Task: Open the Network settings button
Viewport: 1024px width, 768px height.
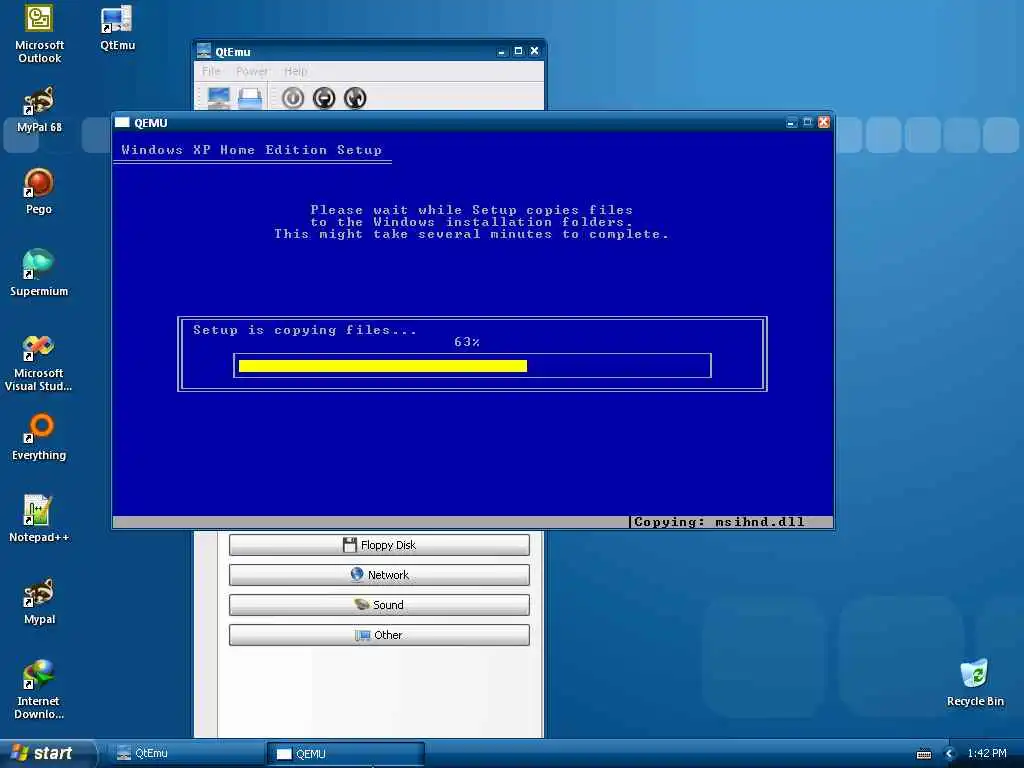Action: [x=379, y=575]
